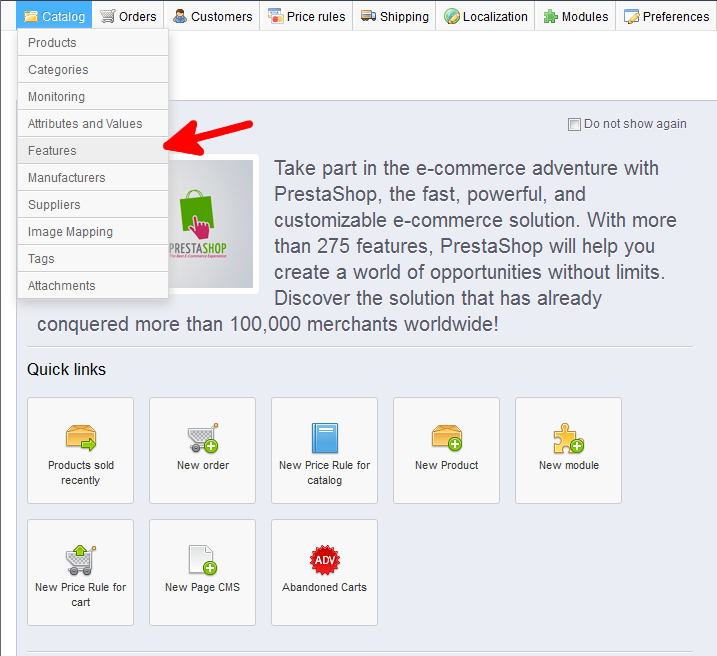
Task: Open the Preferences tab label
Action: tap(676, 17)
